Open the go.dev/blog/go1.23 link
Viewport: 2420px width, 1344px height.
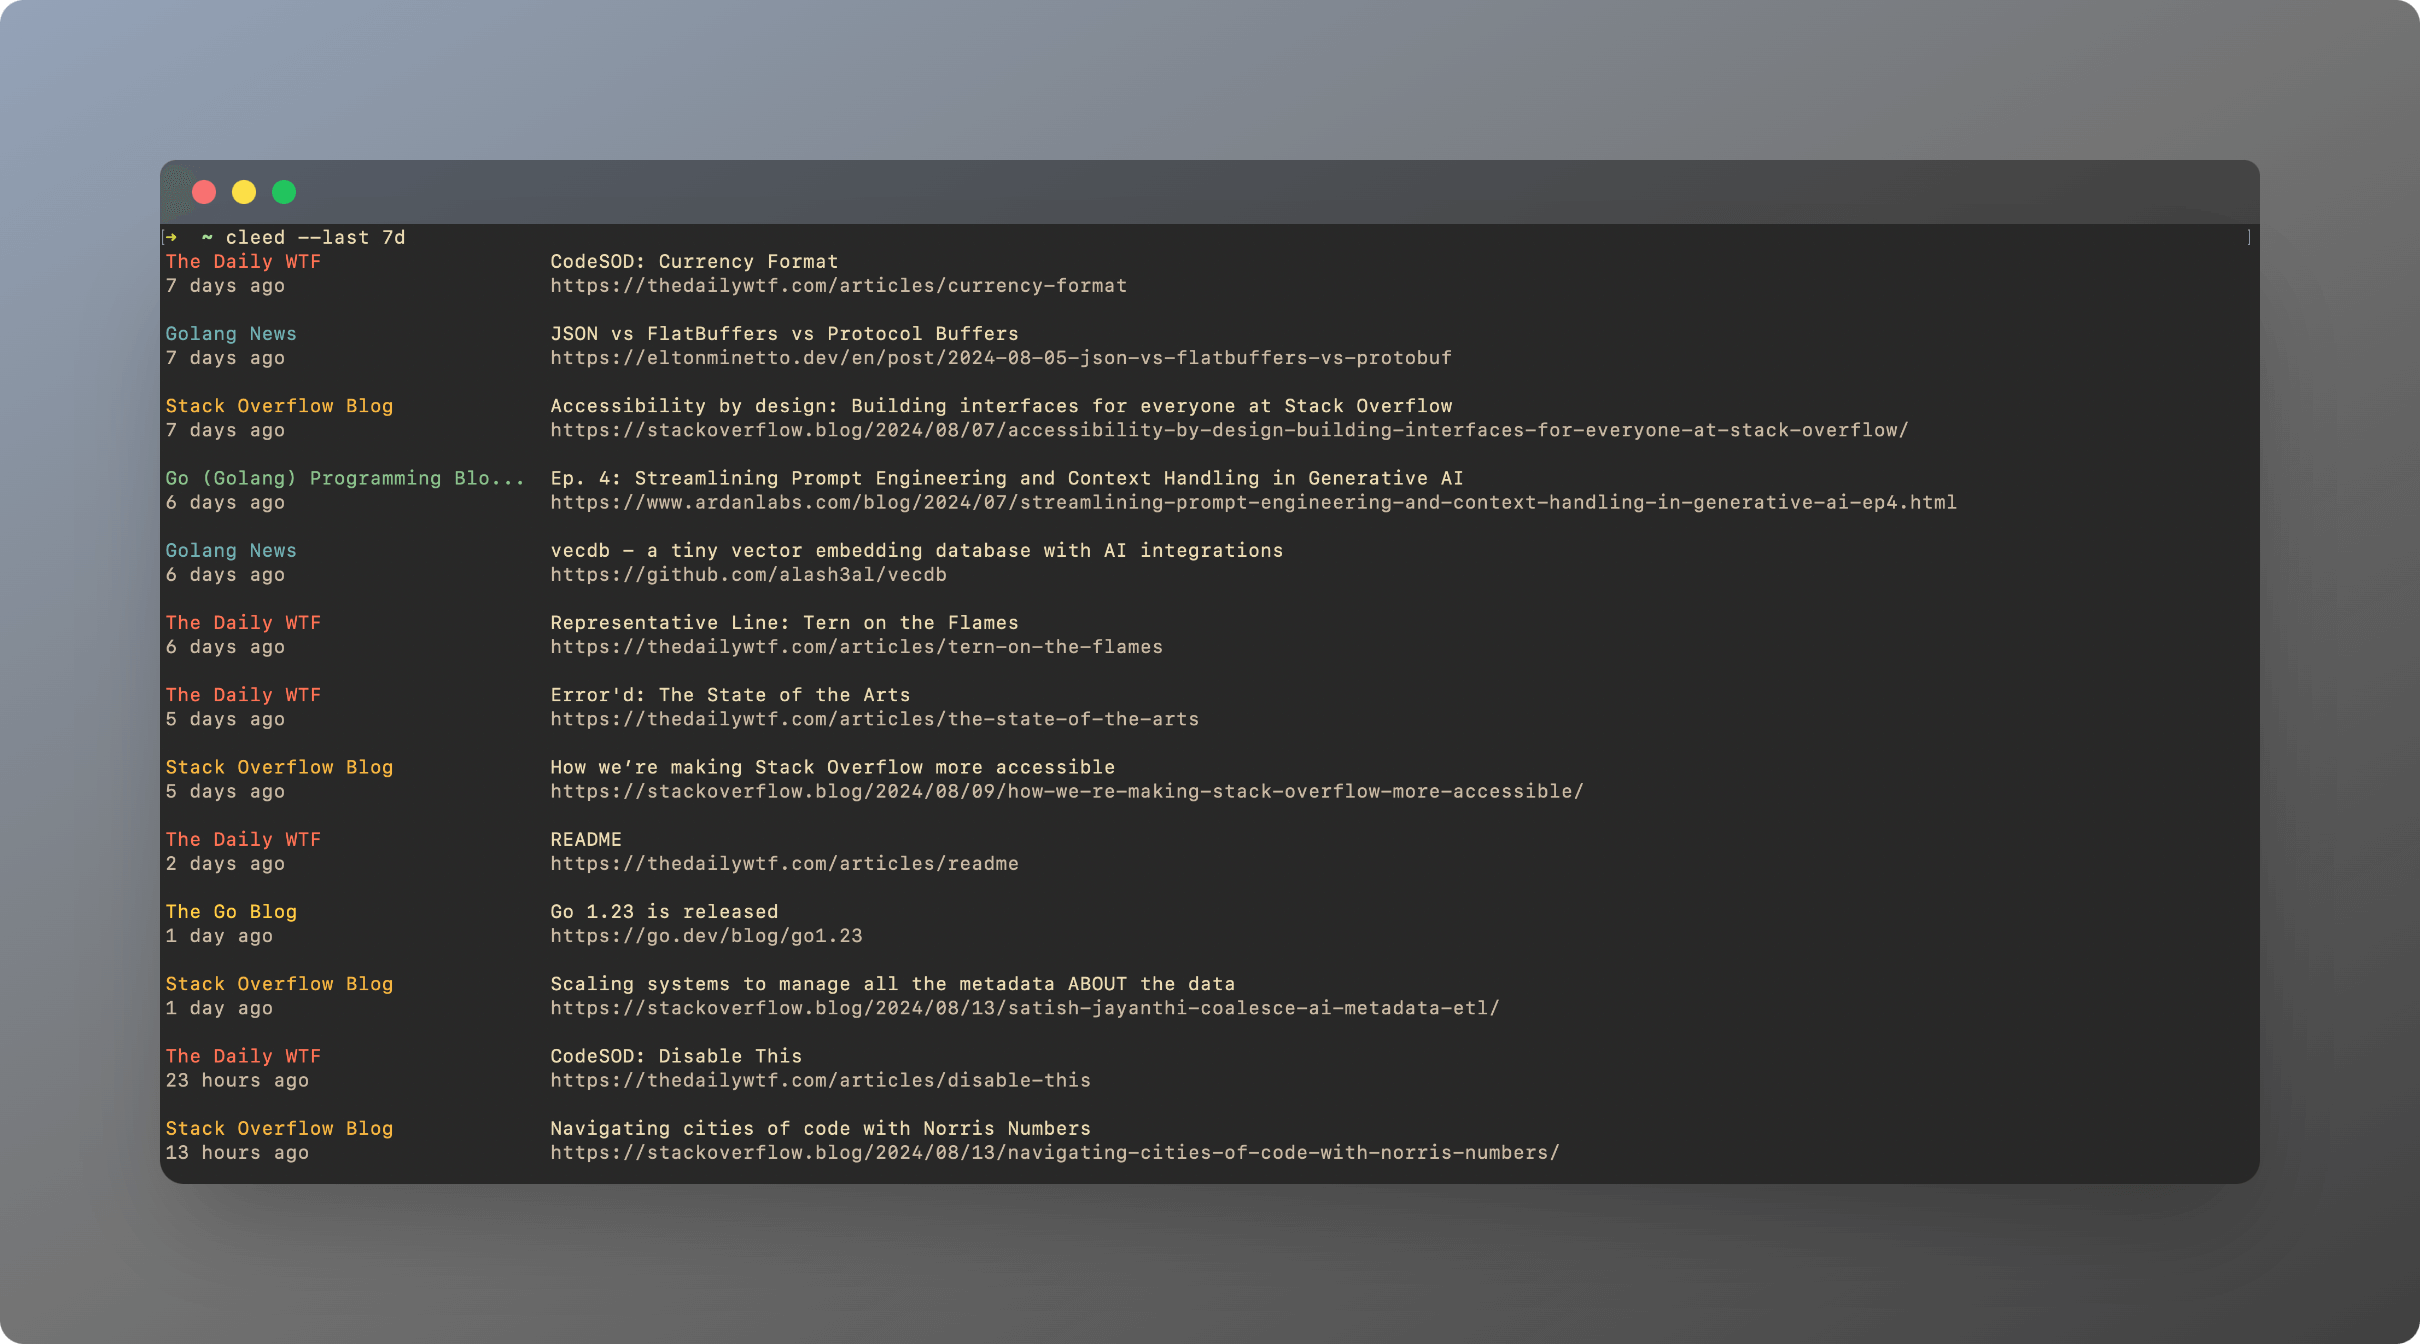pyautogui.click(x=706, y=936)
